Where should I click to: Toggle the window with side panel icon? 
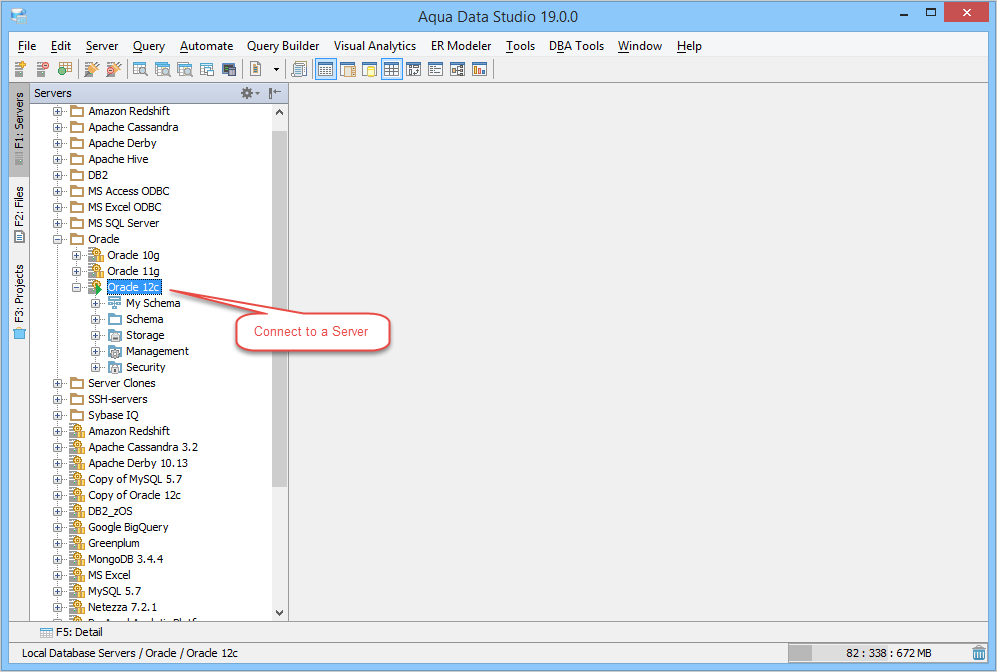(348, 69)
